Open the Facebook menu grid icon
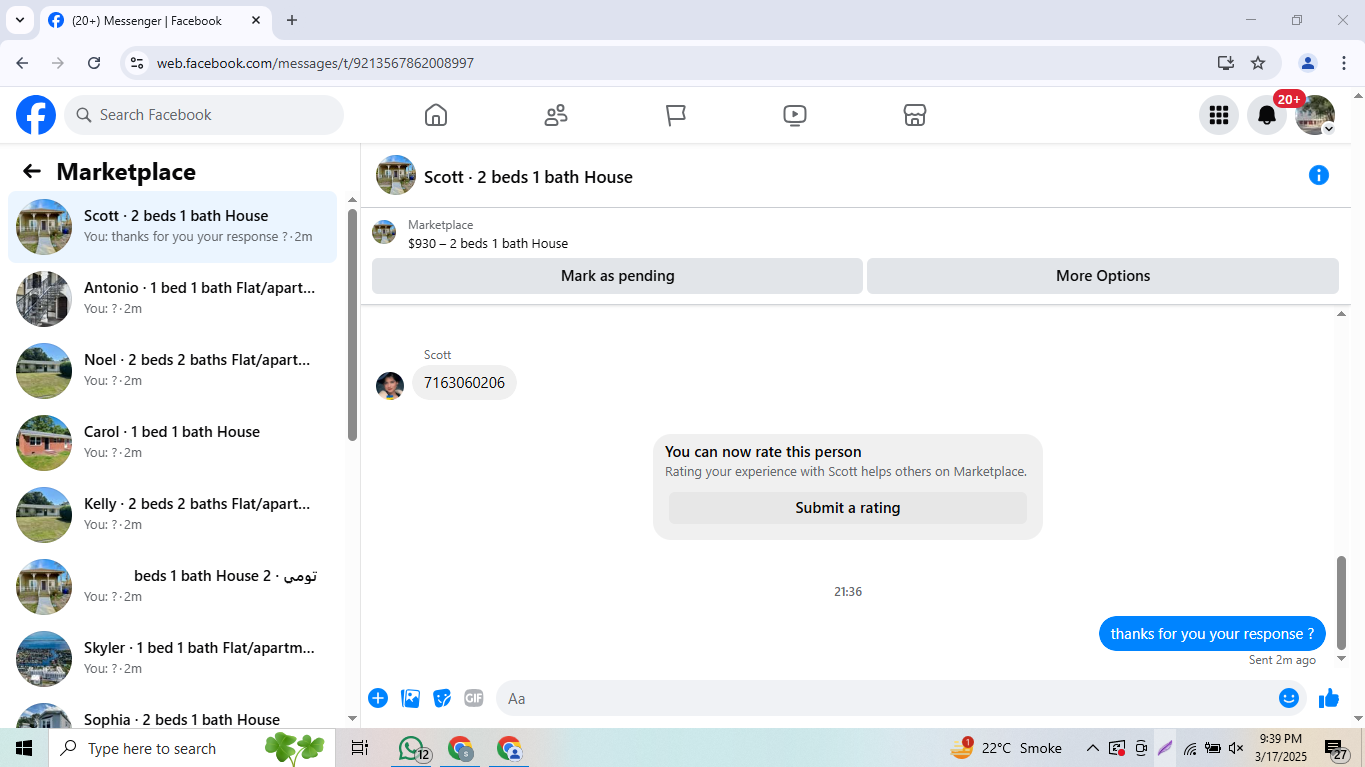Viewport: 1365px width, 767px height. click(1219, 115)
